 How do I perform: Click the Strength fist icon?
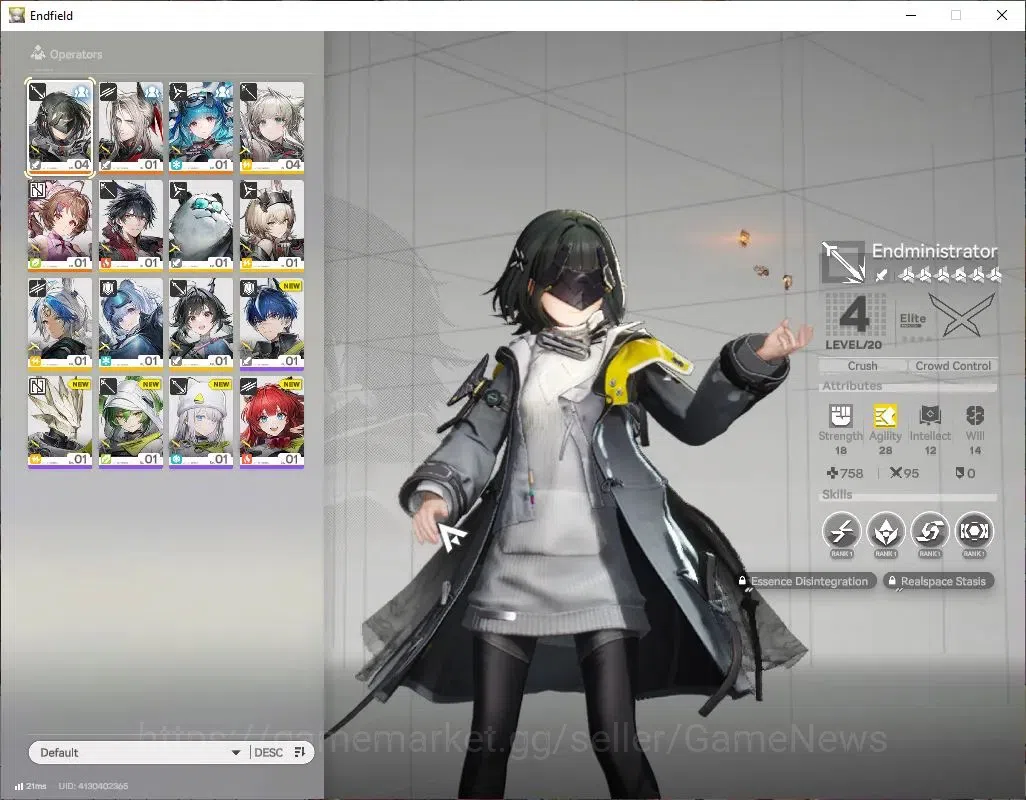coord(841,415)
